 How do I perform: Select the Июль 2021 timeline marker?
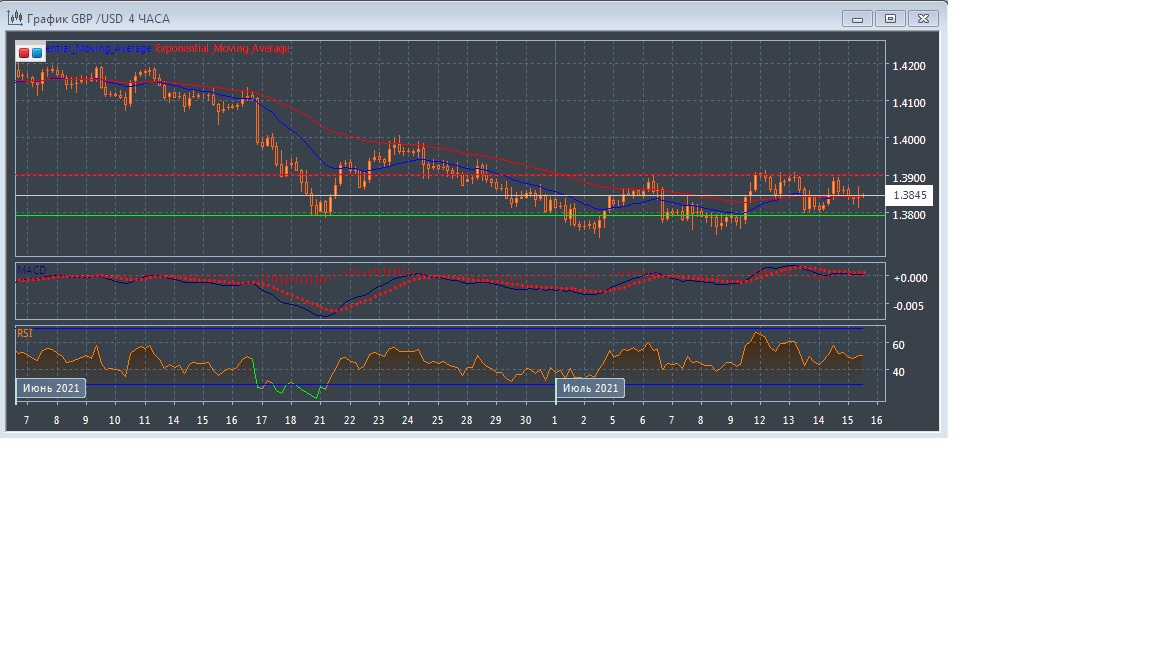[x=590, y=388]
